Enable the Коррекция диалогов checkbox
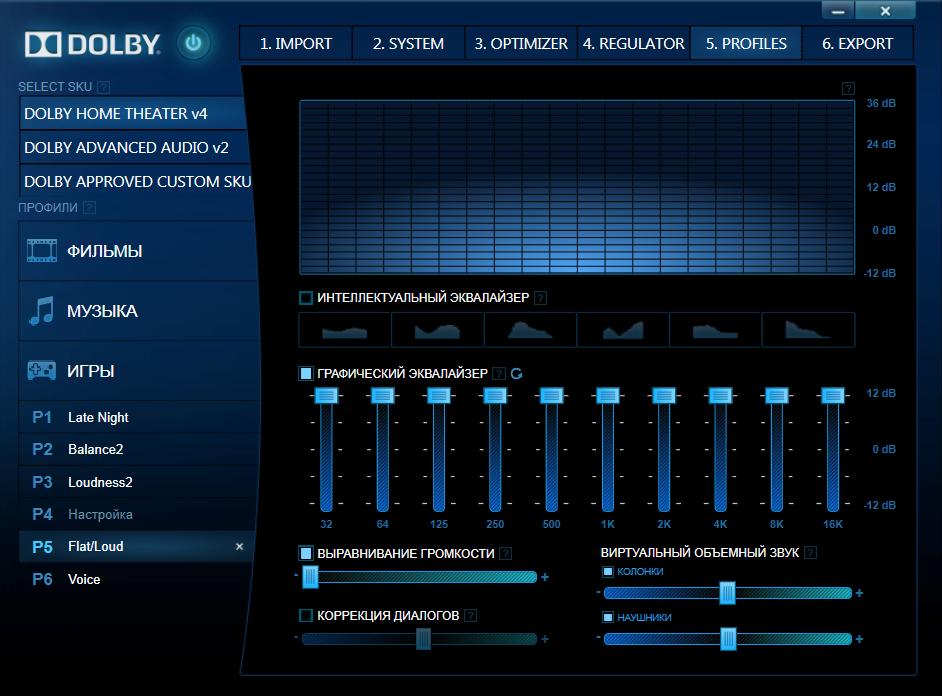The height and width of the screenshot is (696, 942). coord(306,616)
